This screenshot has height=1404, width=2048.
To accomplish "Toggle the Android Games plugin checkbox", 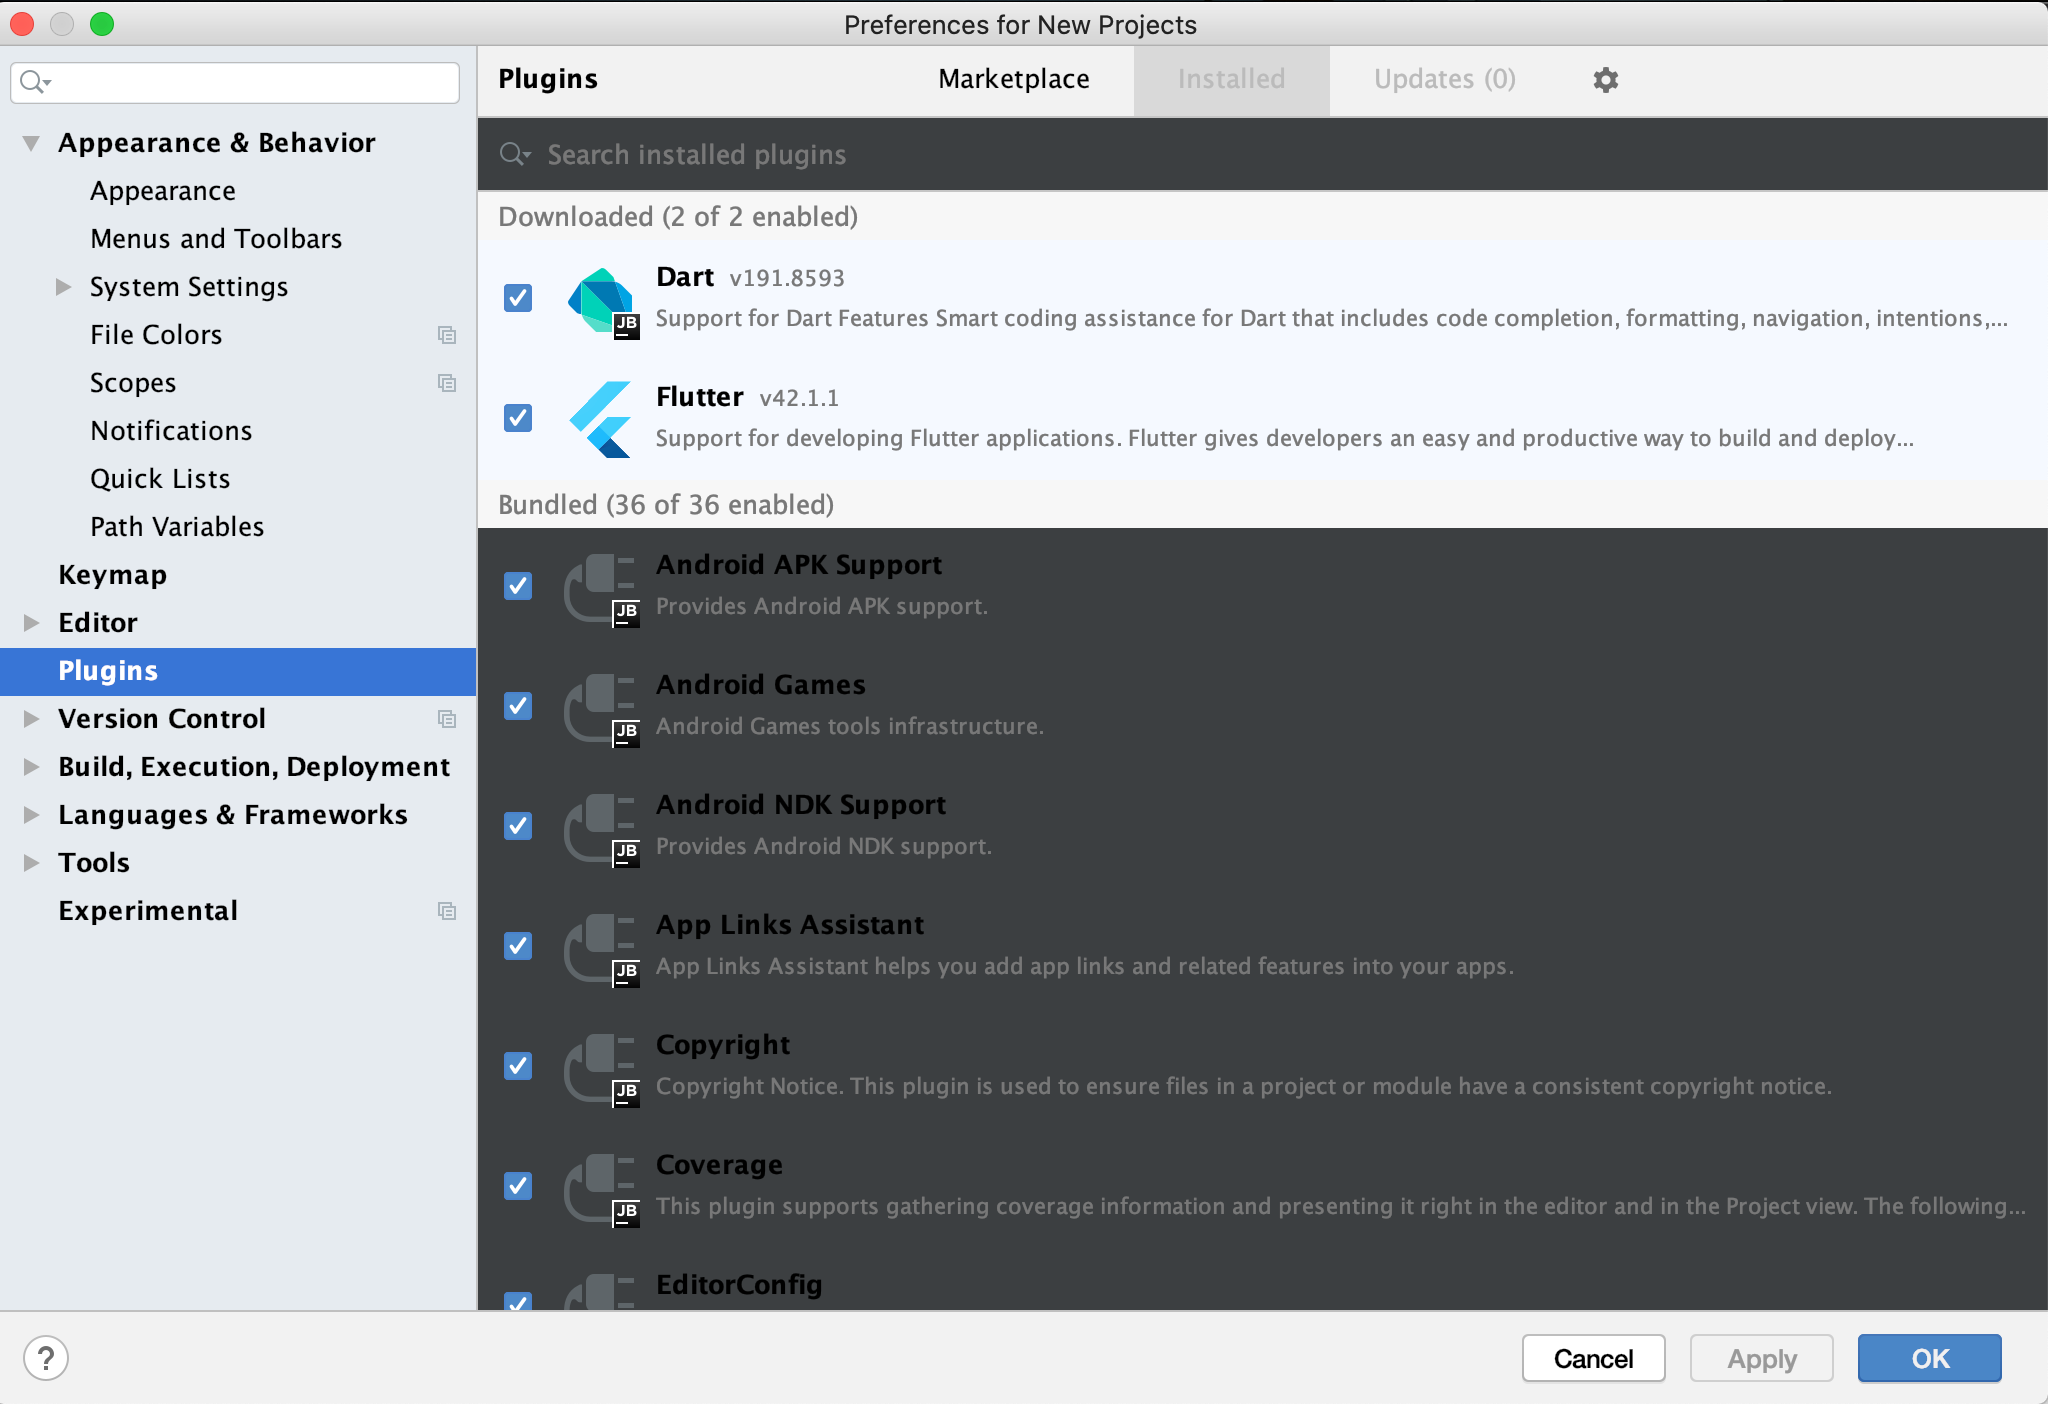I will [x=518, y=706].
